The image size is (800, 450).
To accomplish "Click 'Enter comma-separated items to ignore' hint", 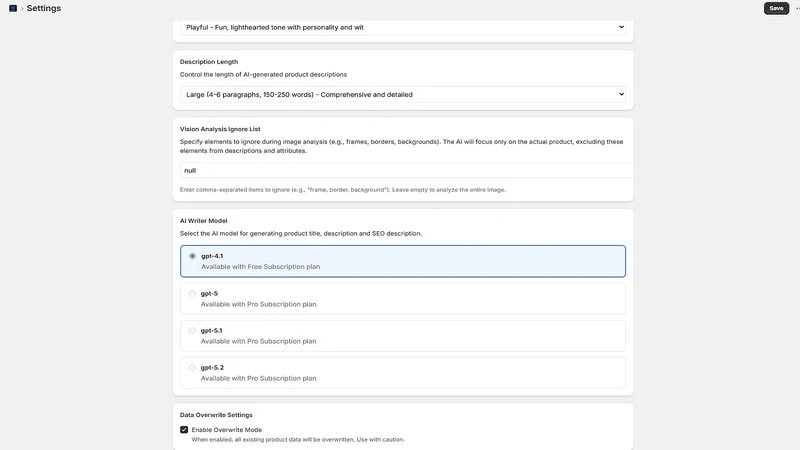I will coord(342,190).
